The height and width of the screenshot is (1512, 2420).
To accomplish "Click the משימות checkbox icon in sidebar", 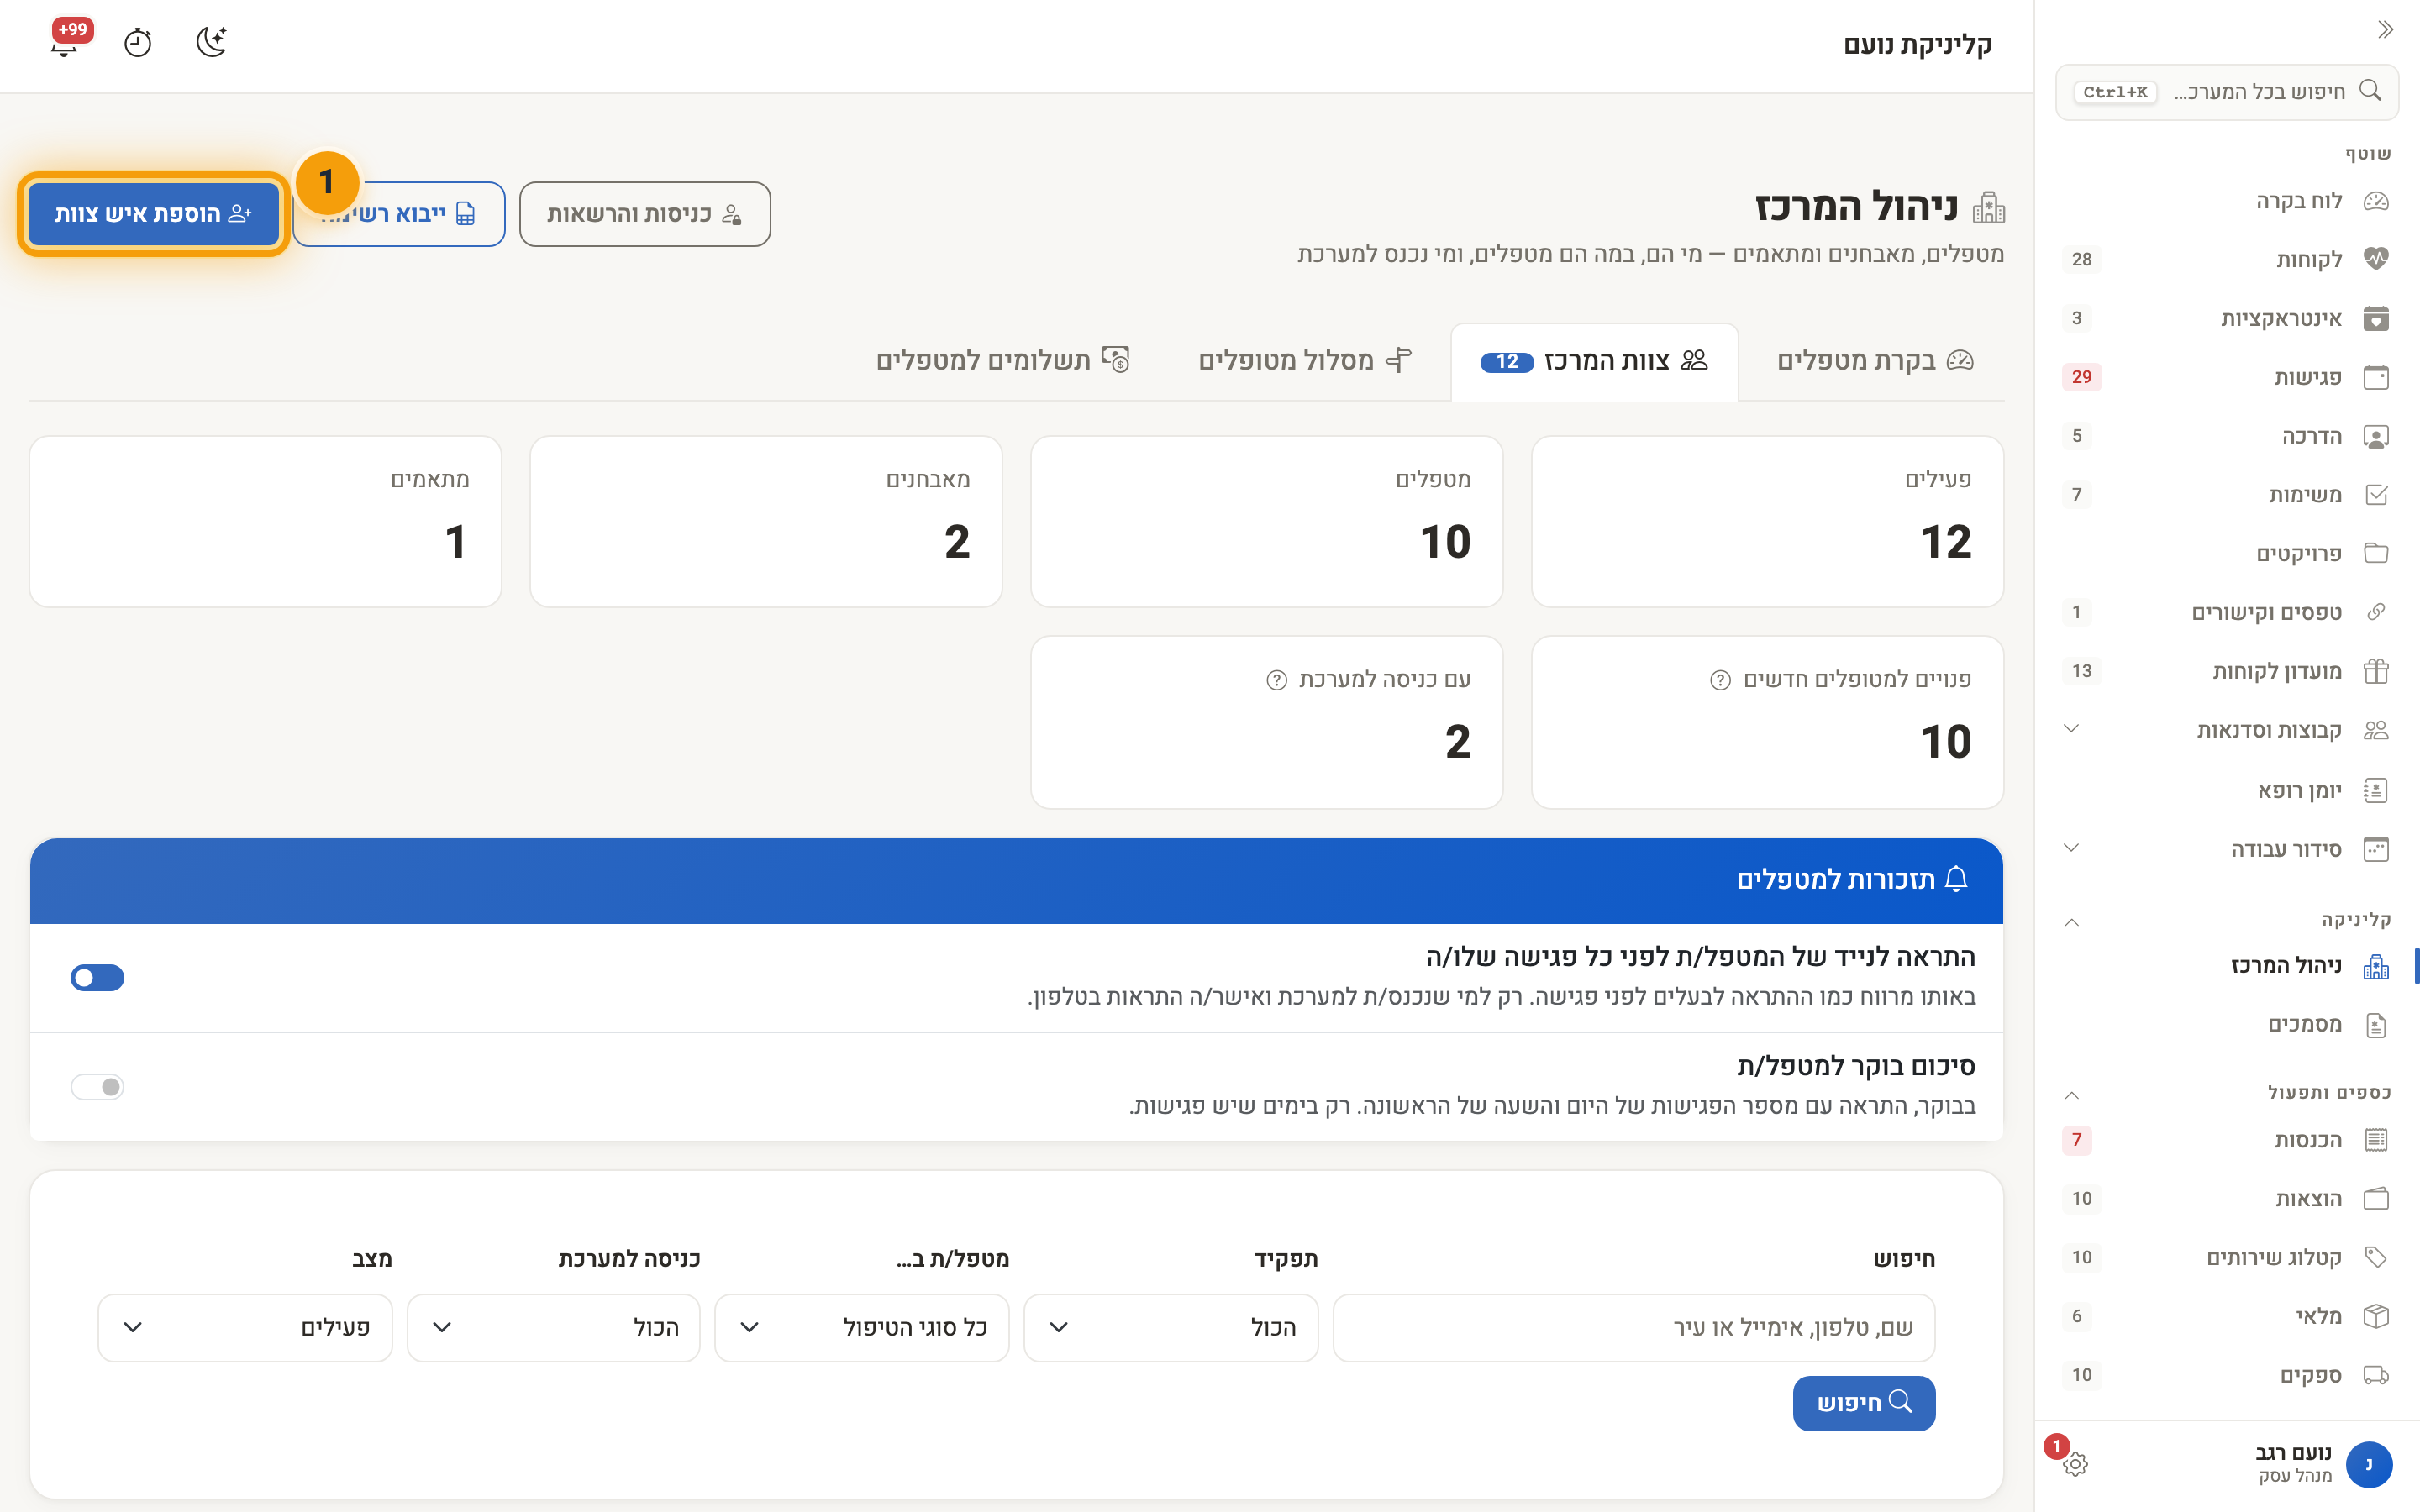I will pos(2376,495).
